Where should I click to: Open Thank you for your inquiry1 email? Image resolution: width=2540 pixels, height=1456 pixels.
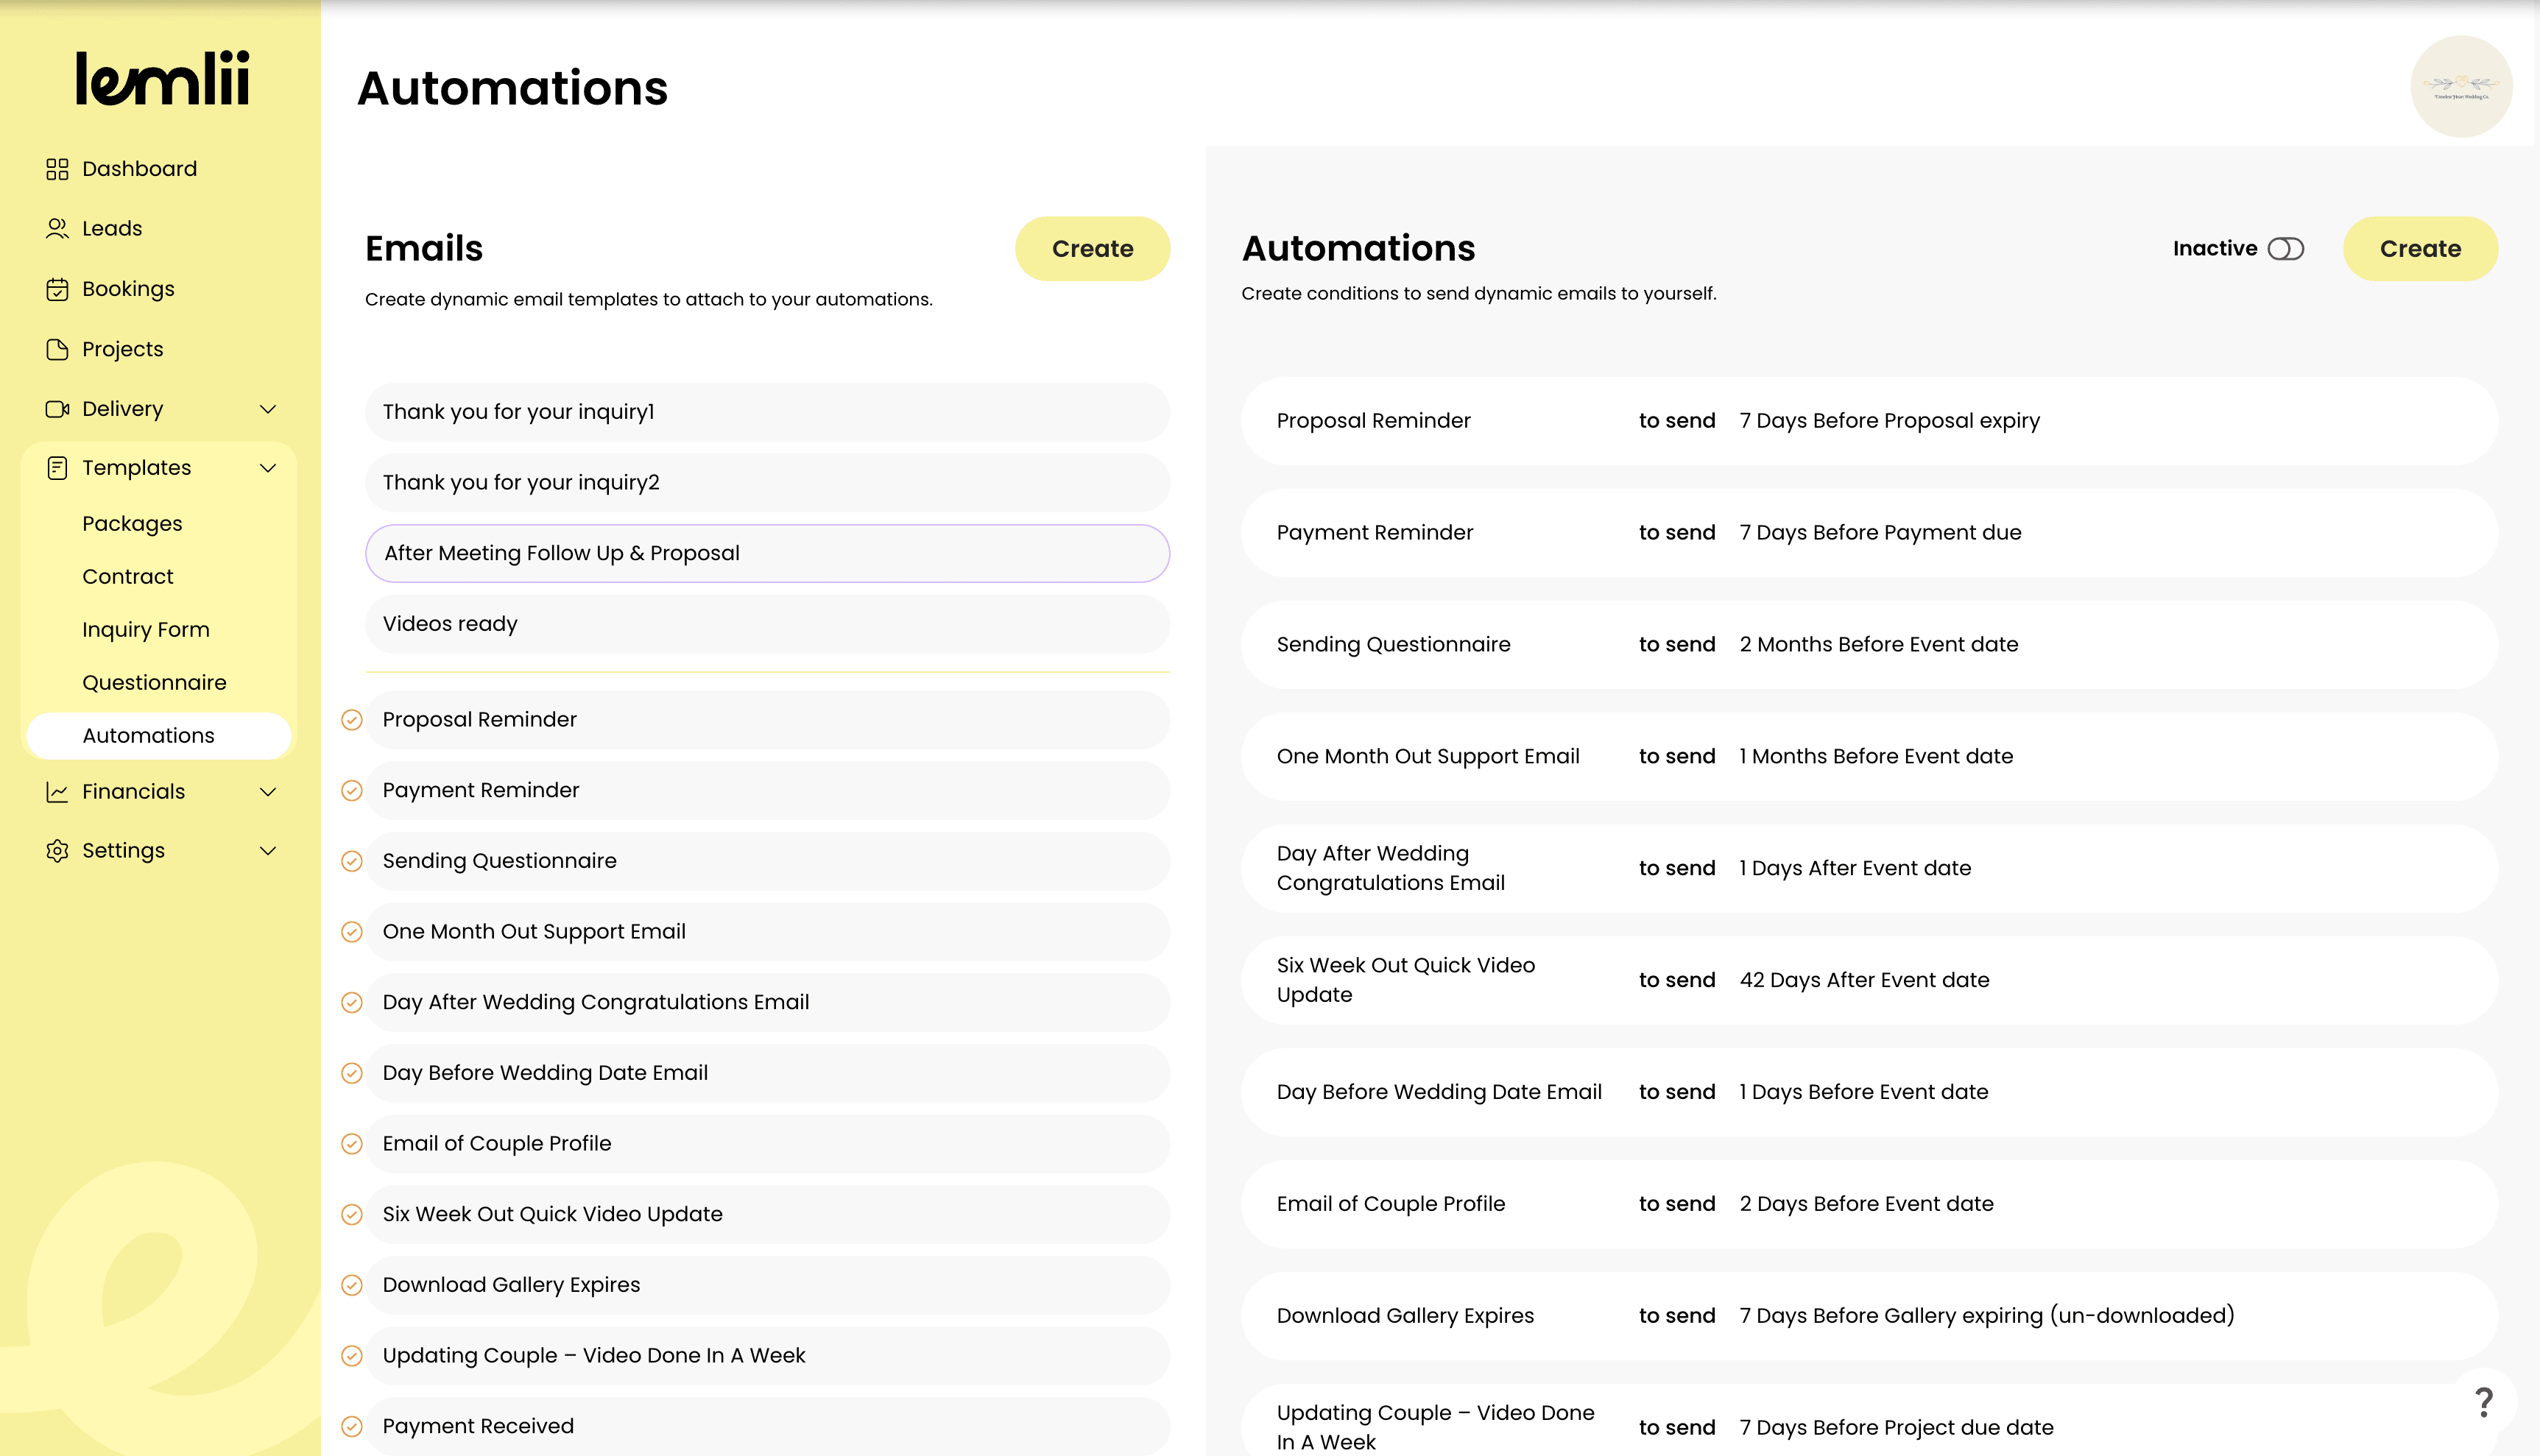coord(768,412)
